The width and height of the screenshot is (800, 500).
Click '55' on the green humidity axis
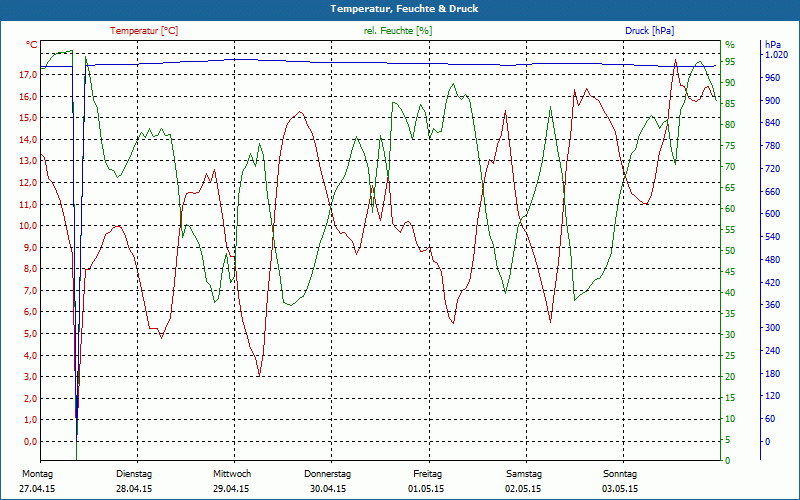(730, 230)
